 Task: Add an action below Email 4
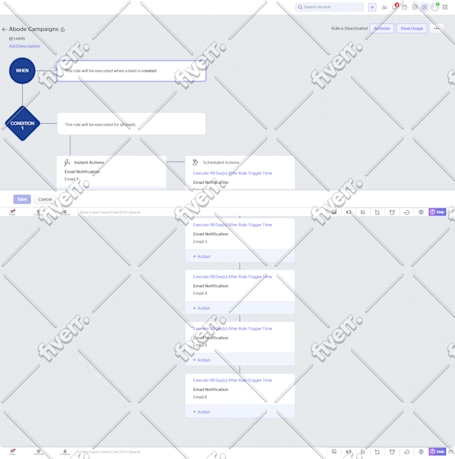202,308
